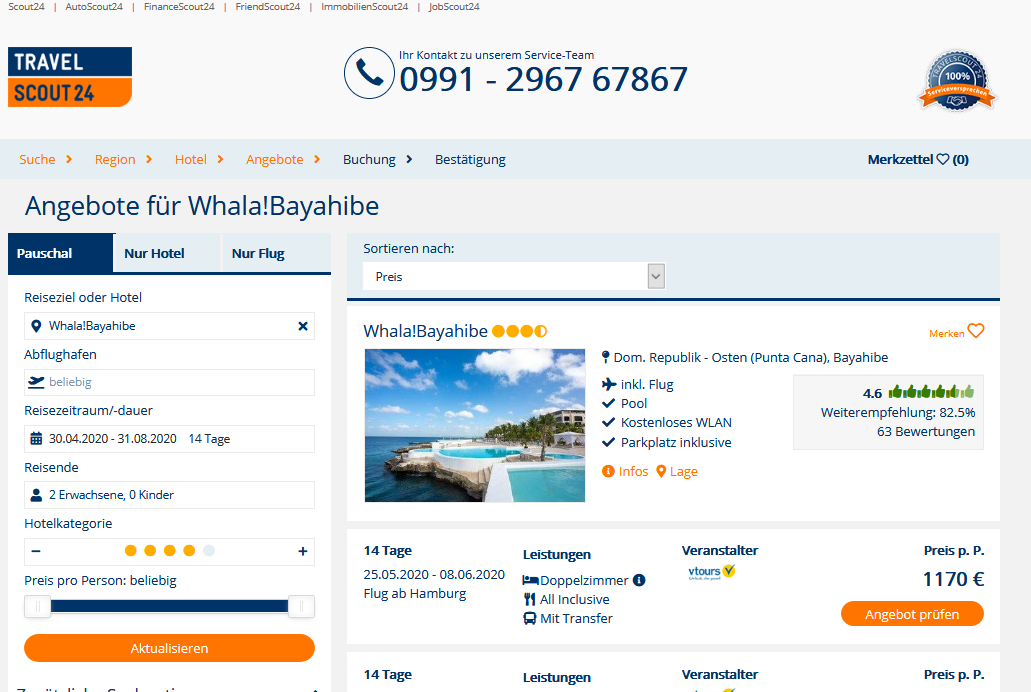Open the Reisezeitraum date range field

(170, 439)
